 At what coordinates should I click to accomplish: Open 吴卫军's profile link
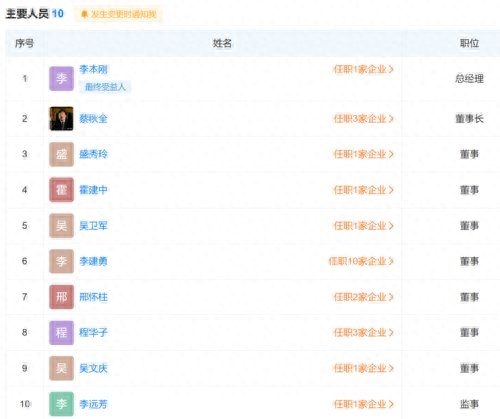93,226
